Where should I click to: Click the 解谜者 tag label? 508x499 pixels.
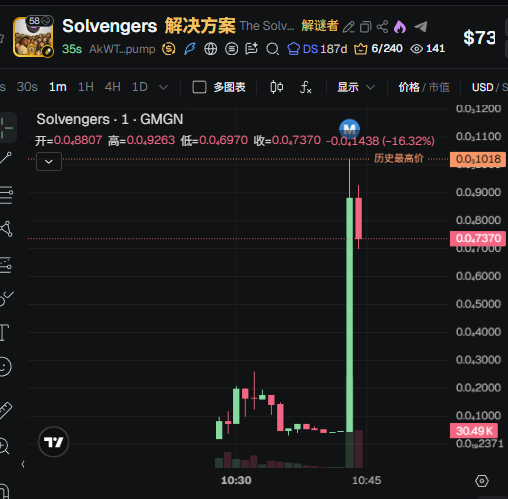pyautogui.click(x=320, y=26)
